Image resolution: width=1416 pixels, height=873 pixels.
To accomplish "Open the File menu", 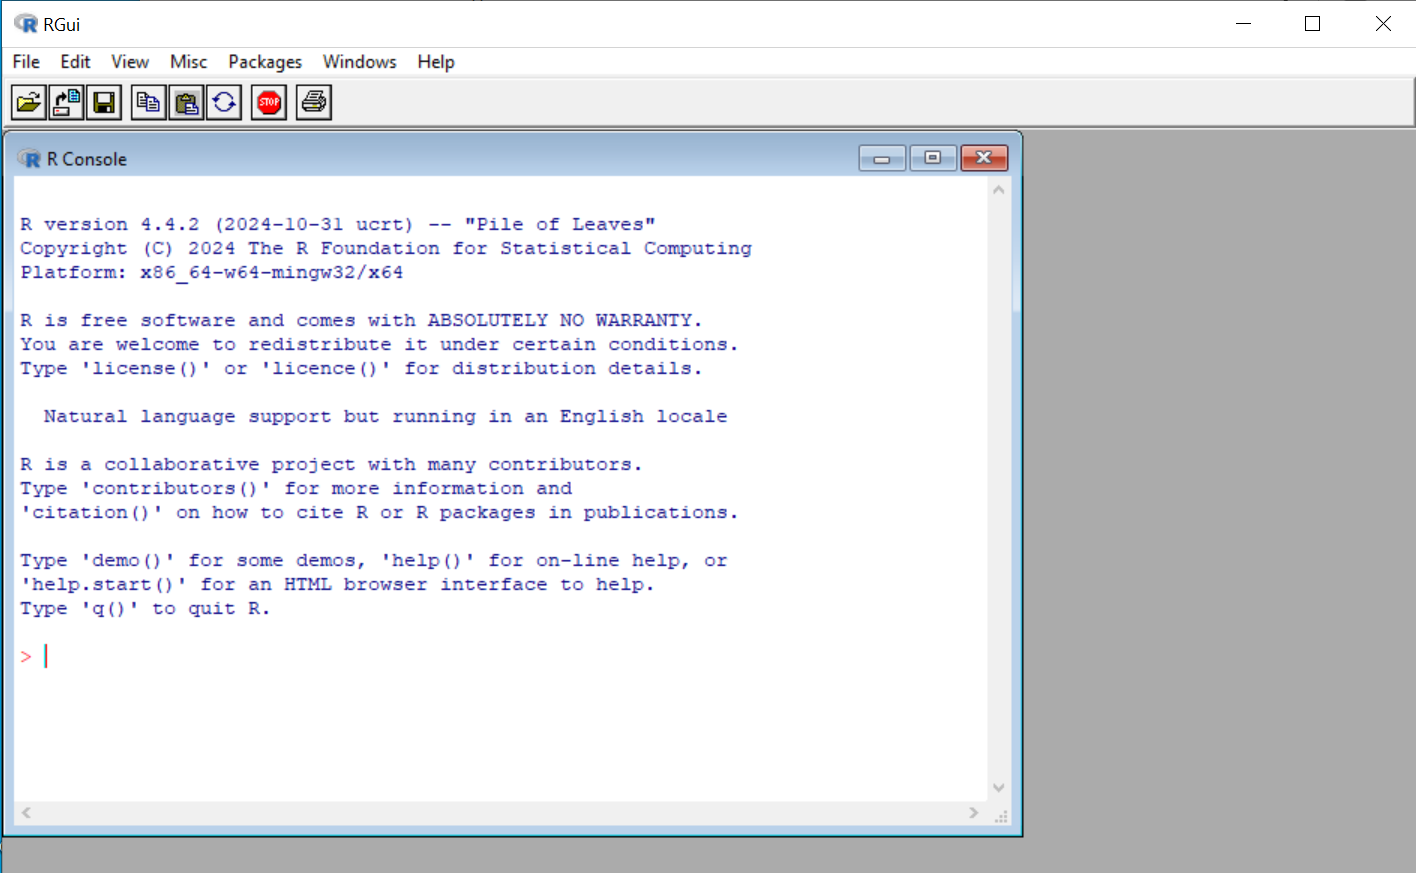I will pos(26,62).
